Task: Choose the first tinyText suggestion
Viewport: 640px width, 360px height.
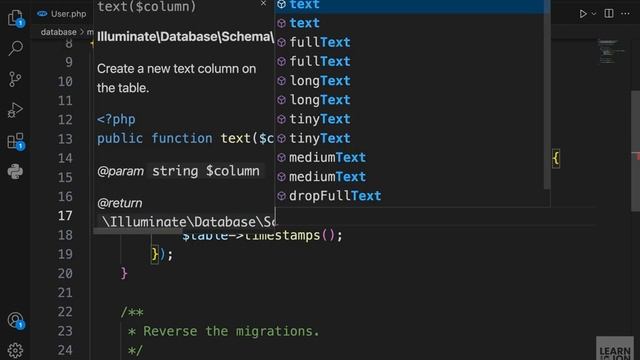Action: click(x=410, y=119)
